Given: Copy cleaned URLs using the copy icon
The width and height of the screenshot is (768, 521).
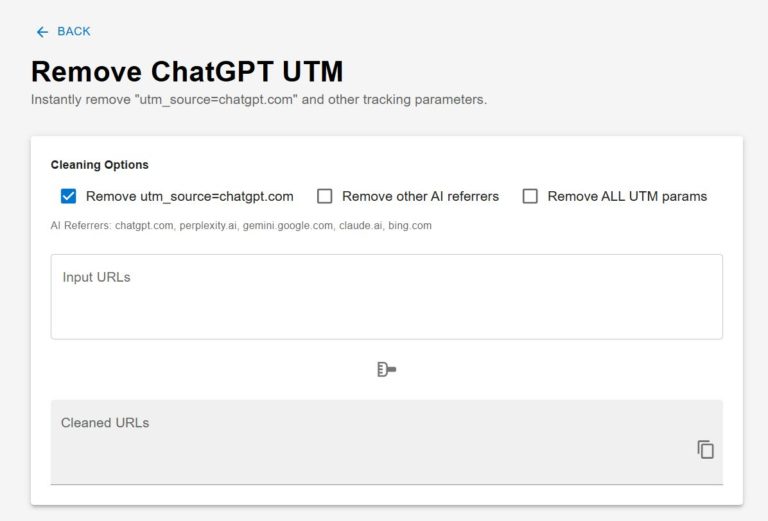Looking at the screenshot, I should pyautogui.click(x=706, y=449).
